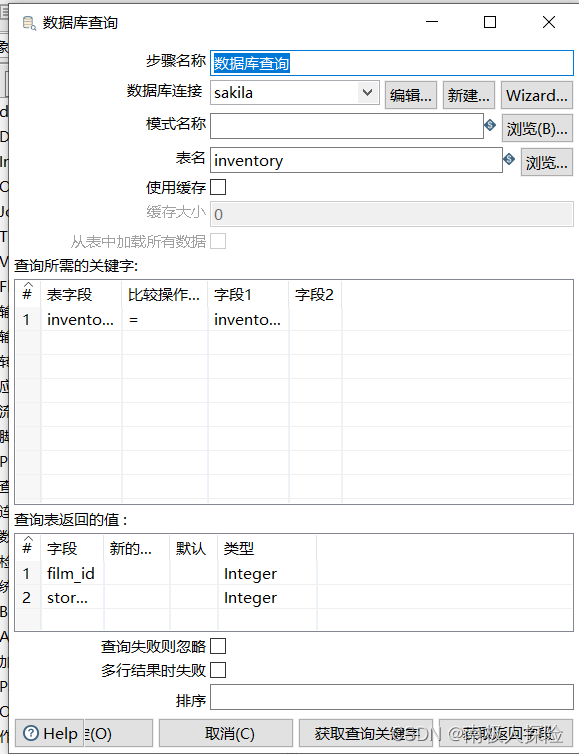
Task: Toggle the 使用缓存 checkbox
Action: (x=218, y=187)
